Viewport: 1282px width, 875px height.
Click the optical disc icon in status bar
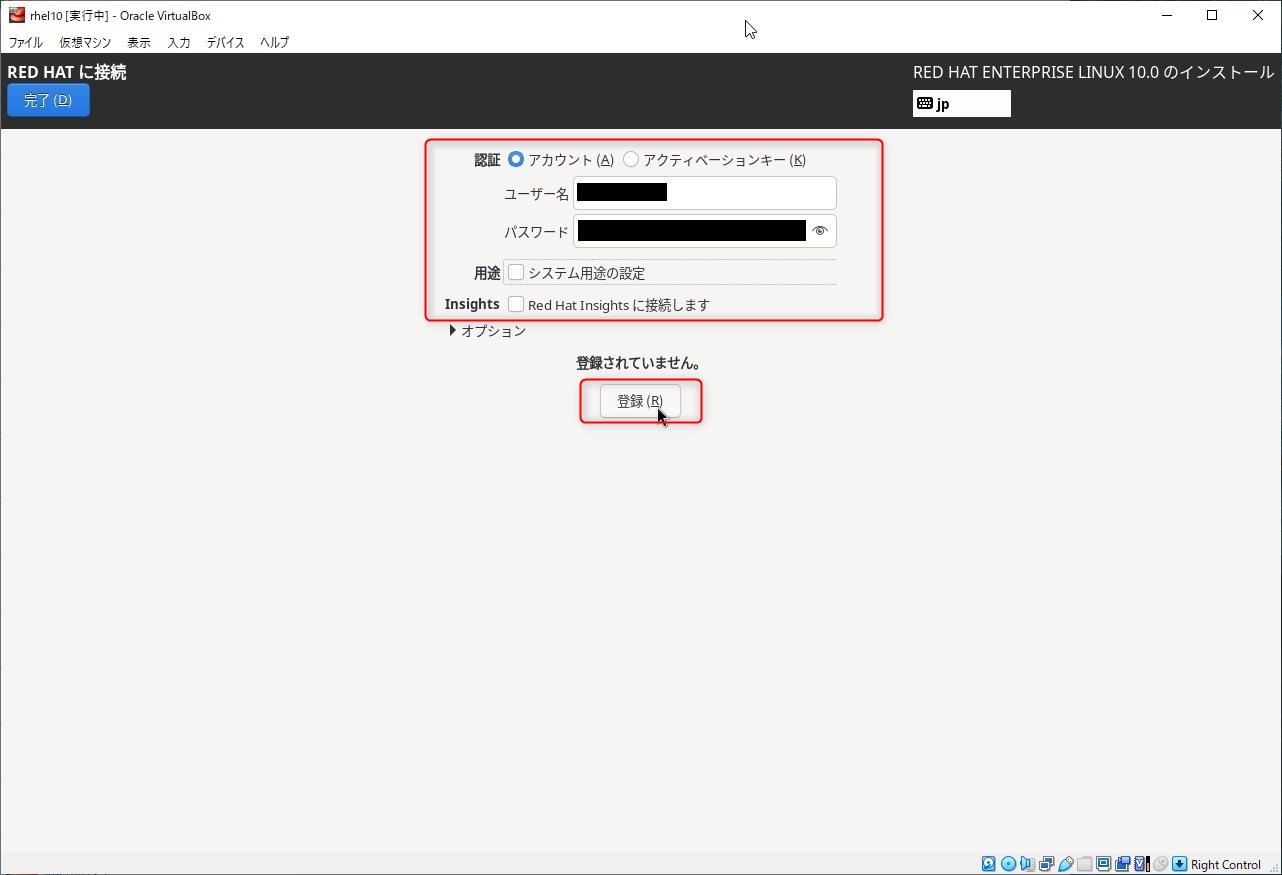click(1008, 864)
